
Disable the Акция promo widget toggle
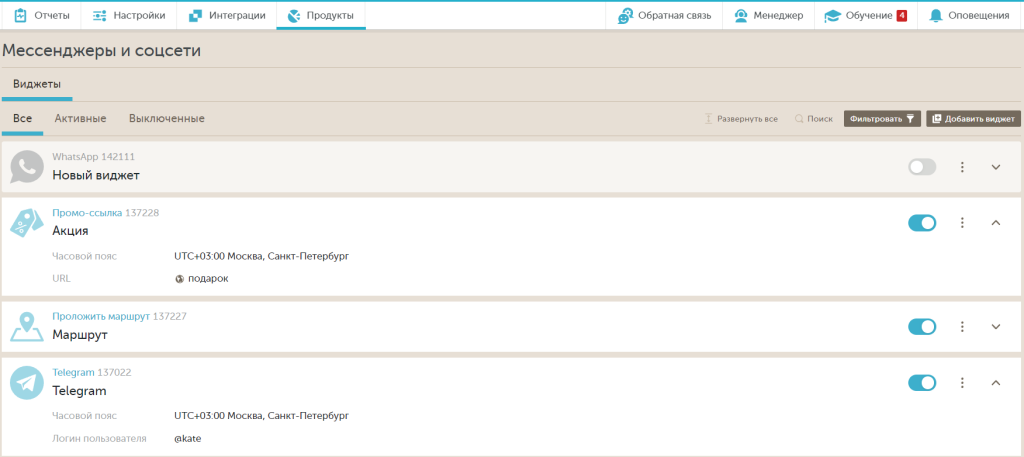point(922,223)
